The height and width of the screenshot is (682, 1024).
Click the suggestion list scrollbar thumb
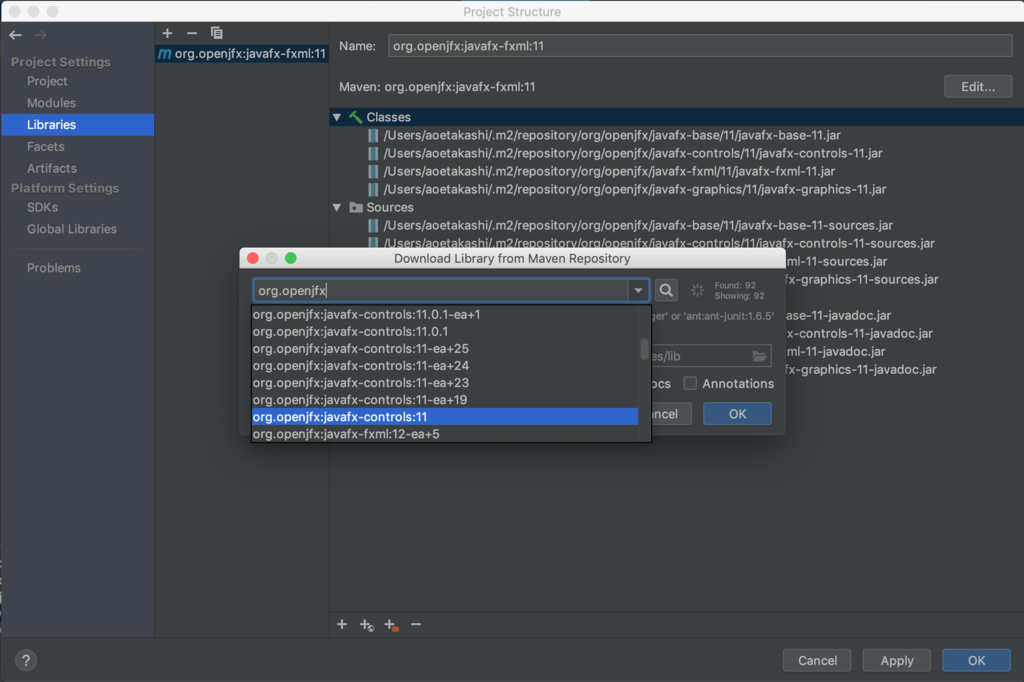click(644, 349)
